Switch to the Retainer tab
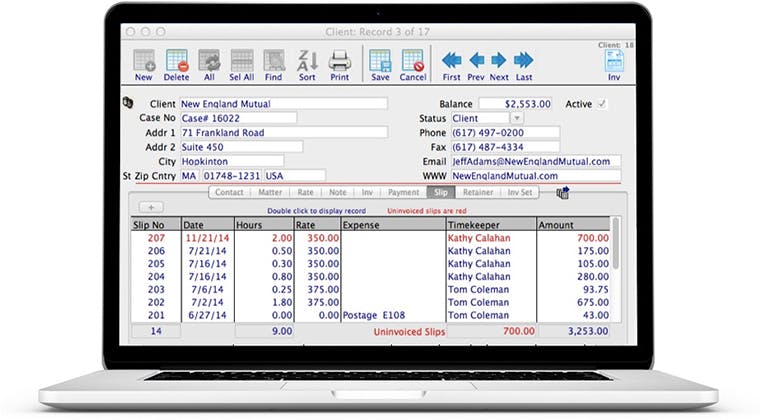This screenshot has height=420, width=760. (x=478, y=192)
